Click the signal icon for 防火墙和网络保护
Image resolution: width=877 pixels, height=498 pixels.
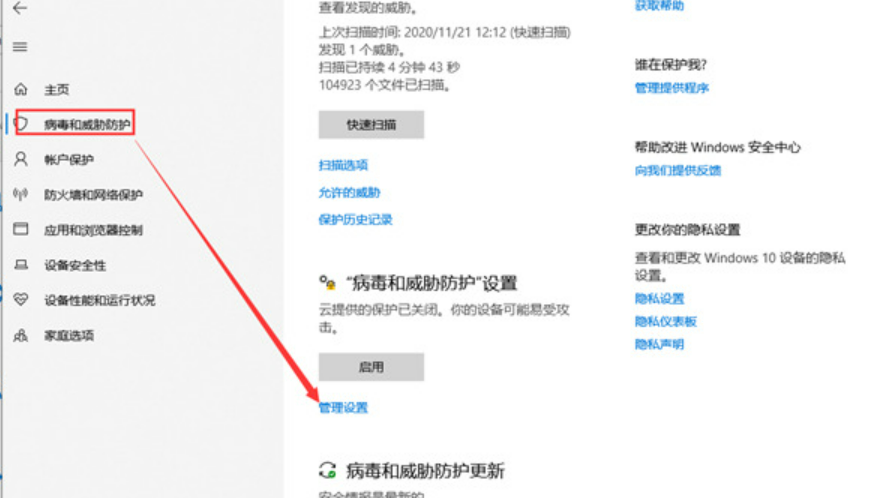coord(21,194)
